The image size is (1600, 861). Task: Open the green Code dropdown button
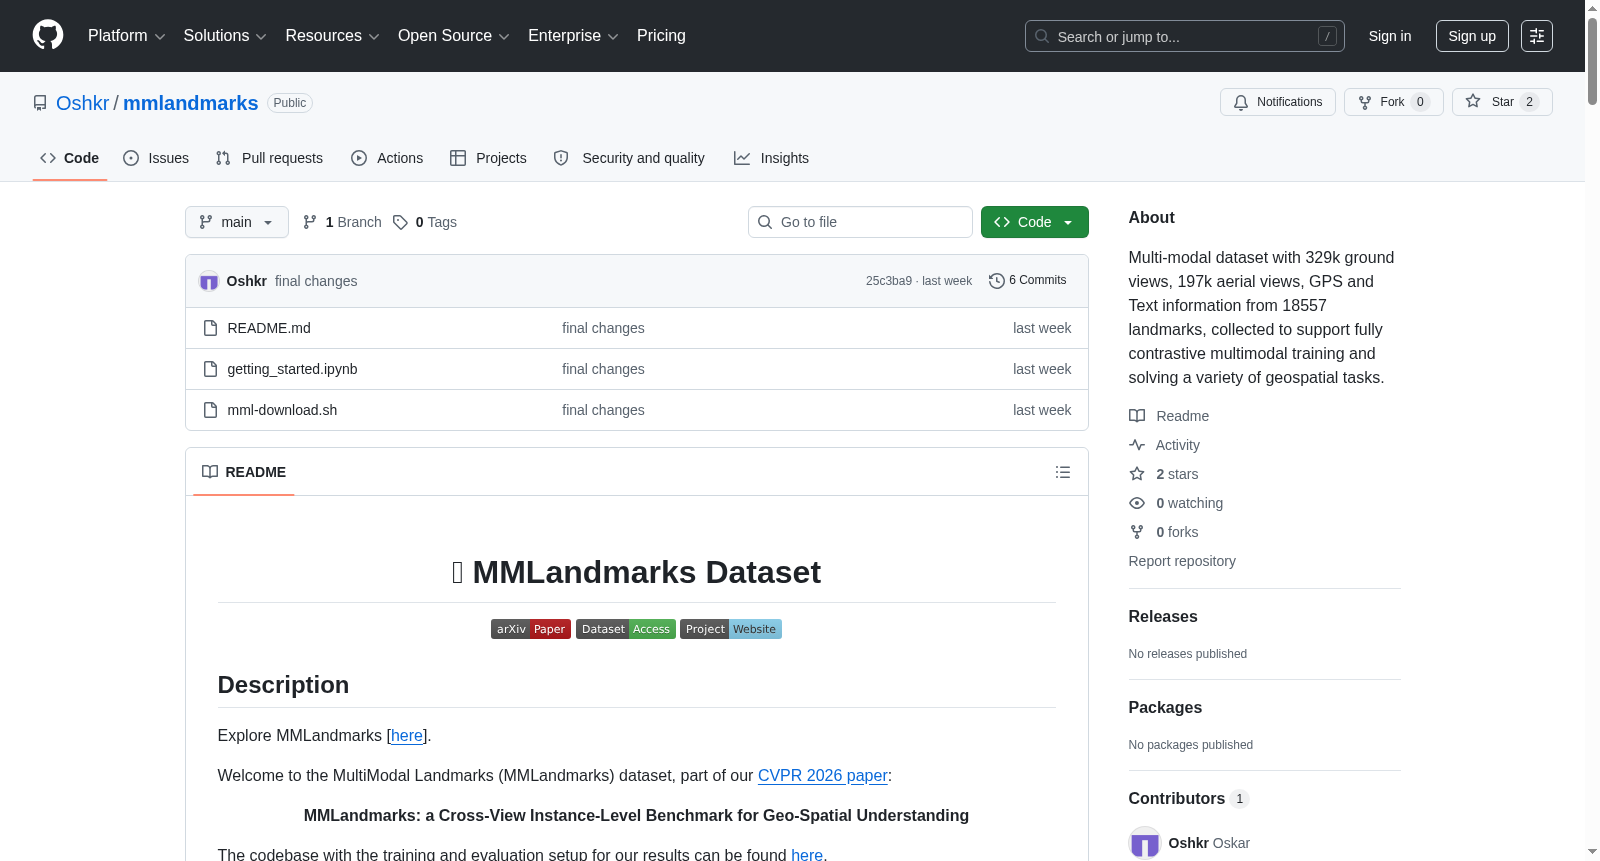coord(1035,222)
